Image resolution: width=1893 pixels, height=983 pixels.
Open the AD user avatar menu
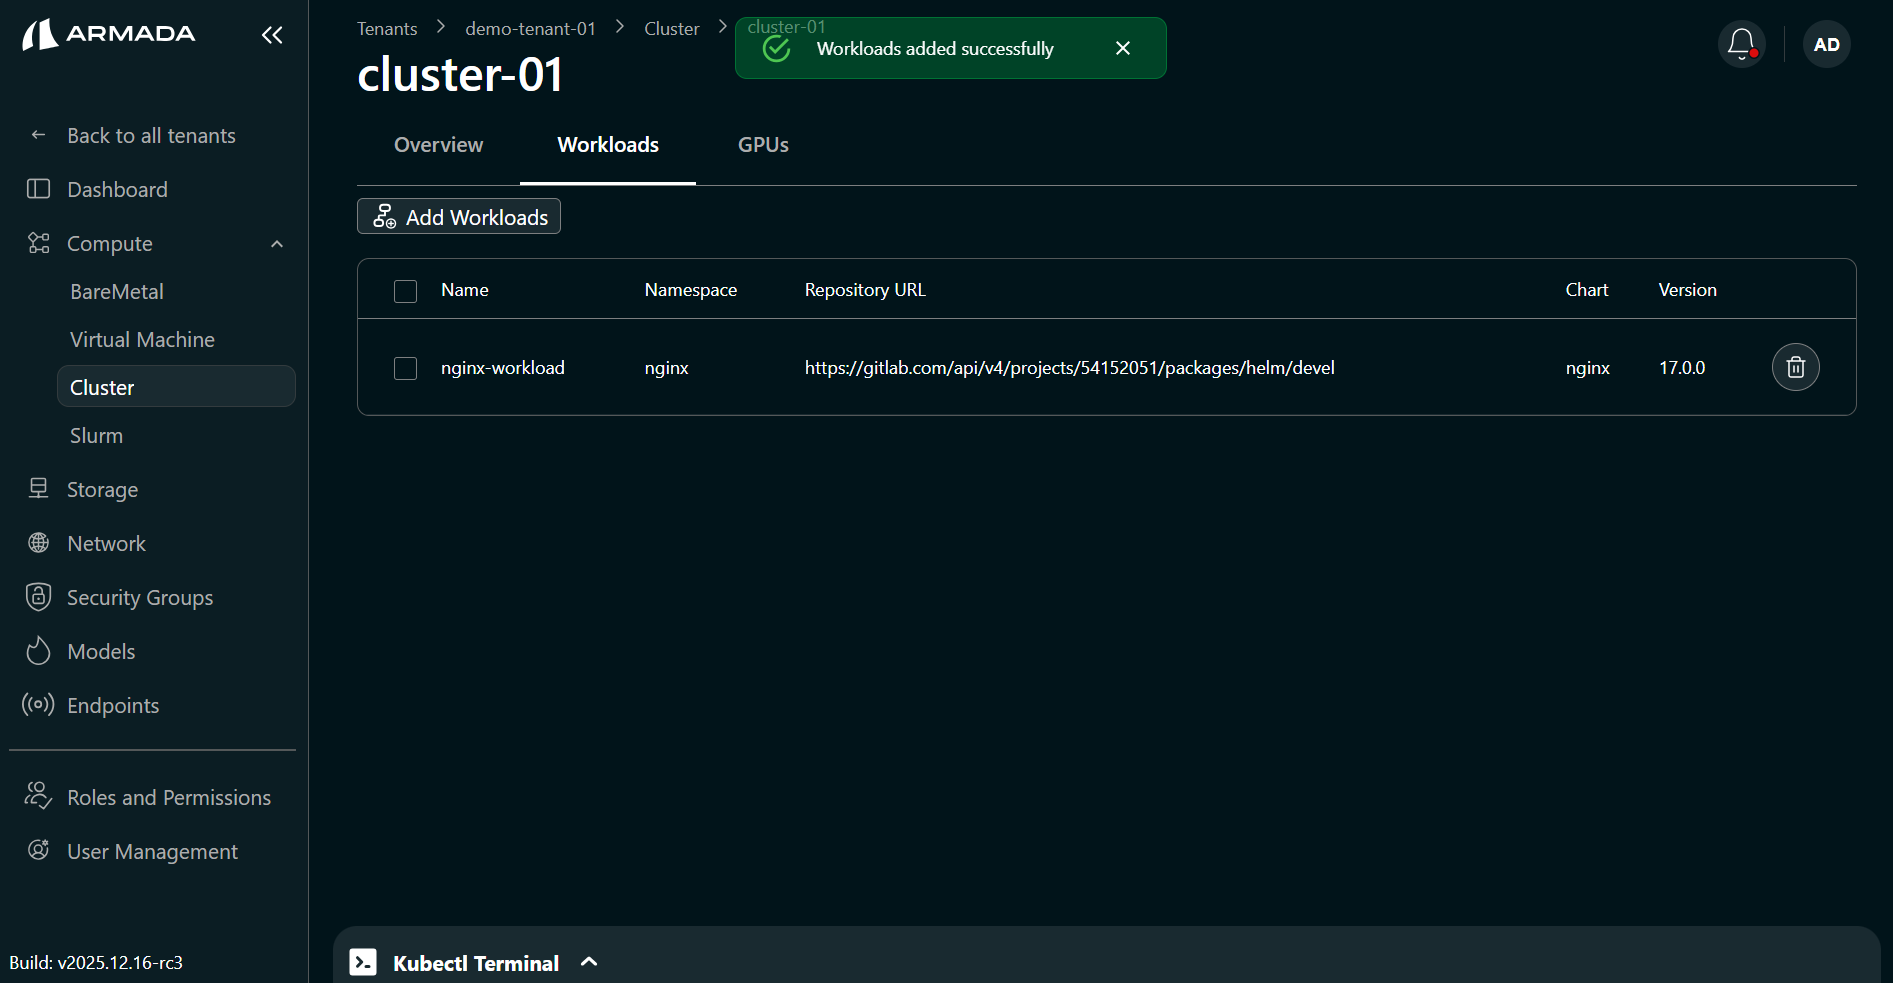tap(1826, 44)
